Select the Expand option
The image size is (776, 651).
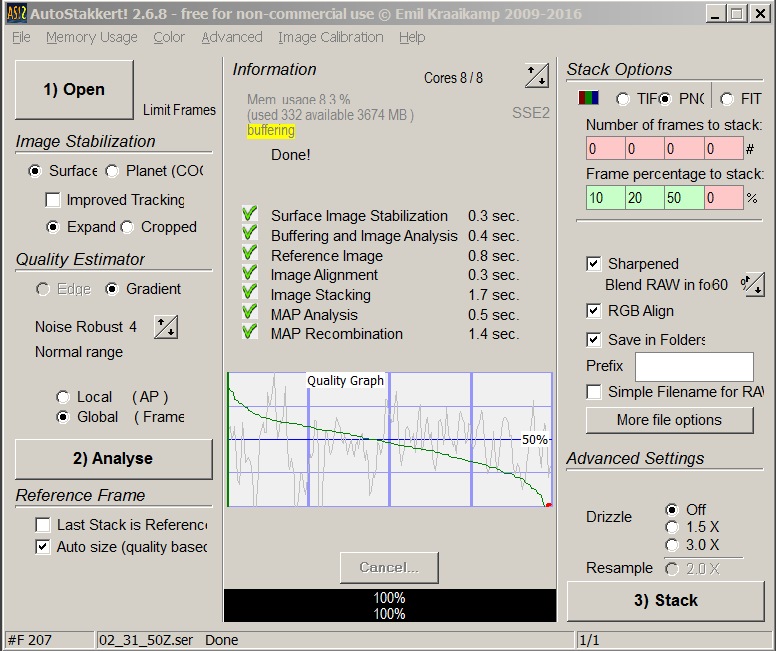(52, 227)
